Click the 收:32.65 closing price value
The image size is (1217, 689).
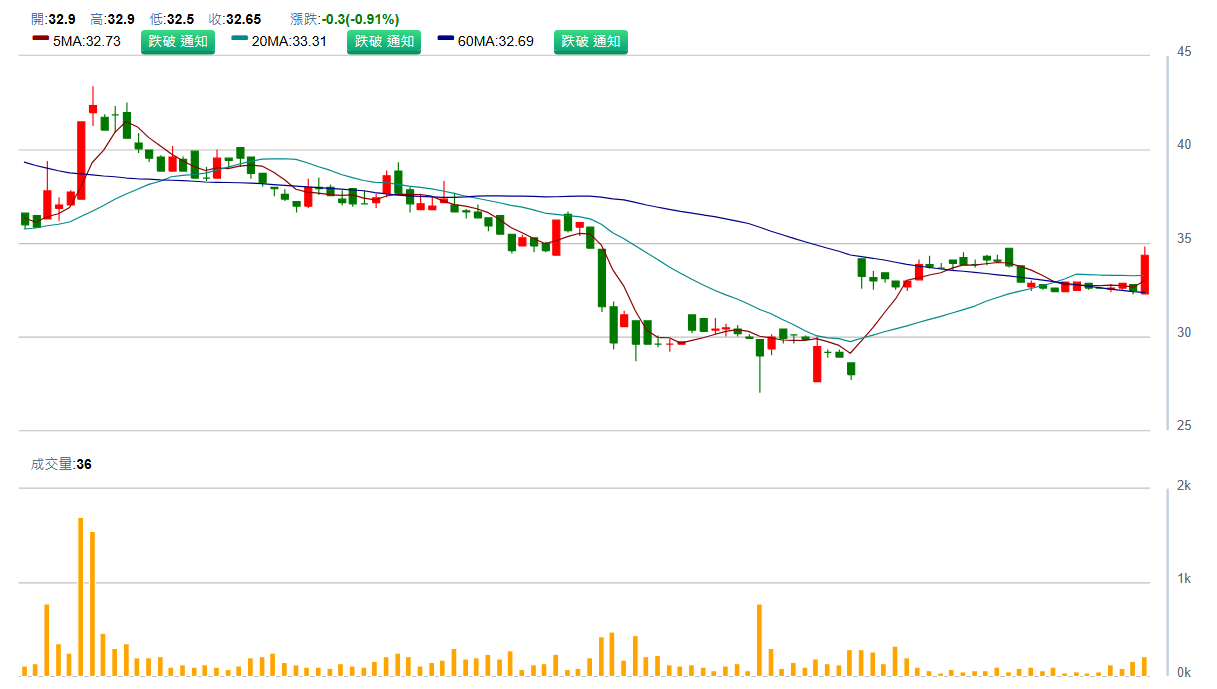click(x=235, y=19)
